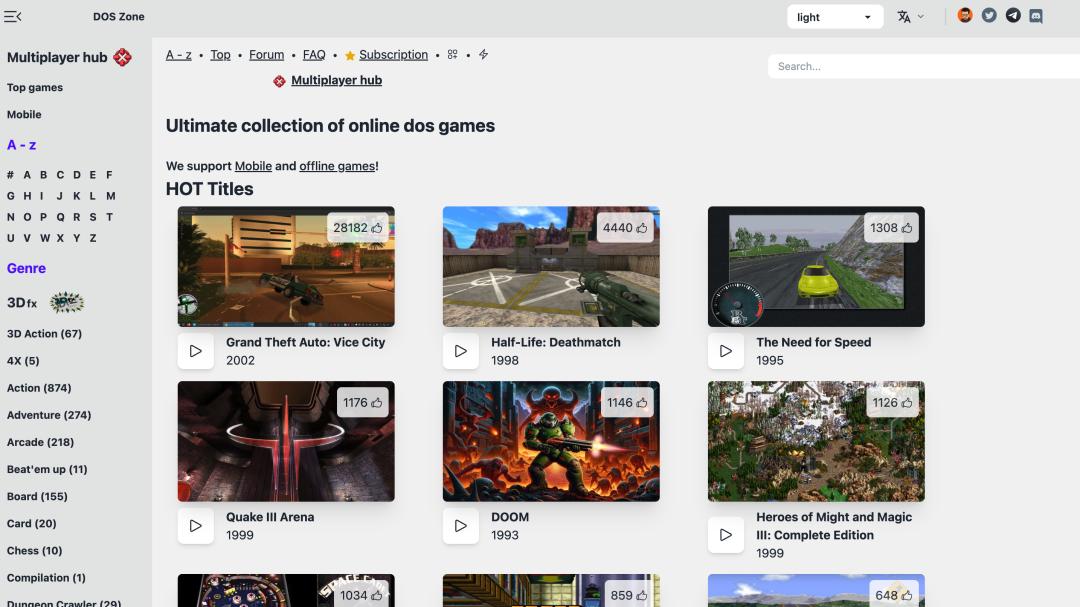The width and height of the screenshot is (1080, 607).
Task: Select genre Board (155)
Action: point(37,496)
